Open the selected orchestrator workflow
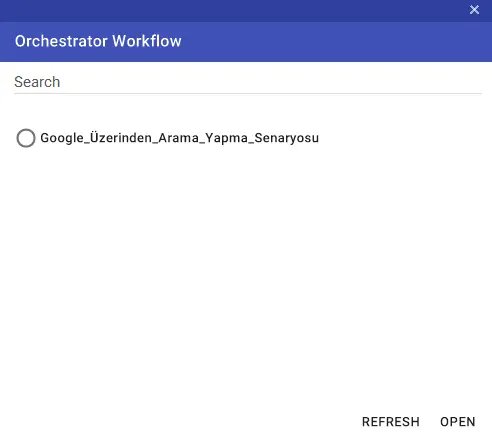 (x=458, y=422)
